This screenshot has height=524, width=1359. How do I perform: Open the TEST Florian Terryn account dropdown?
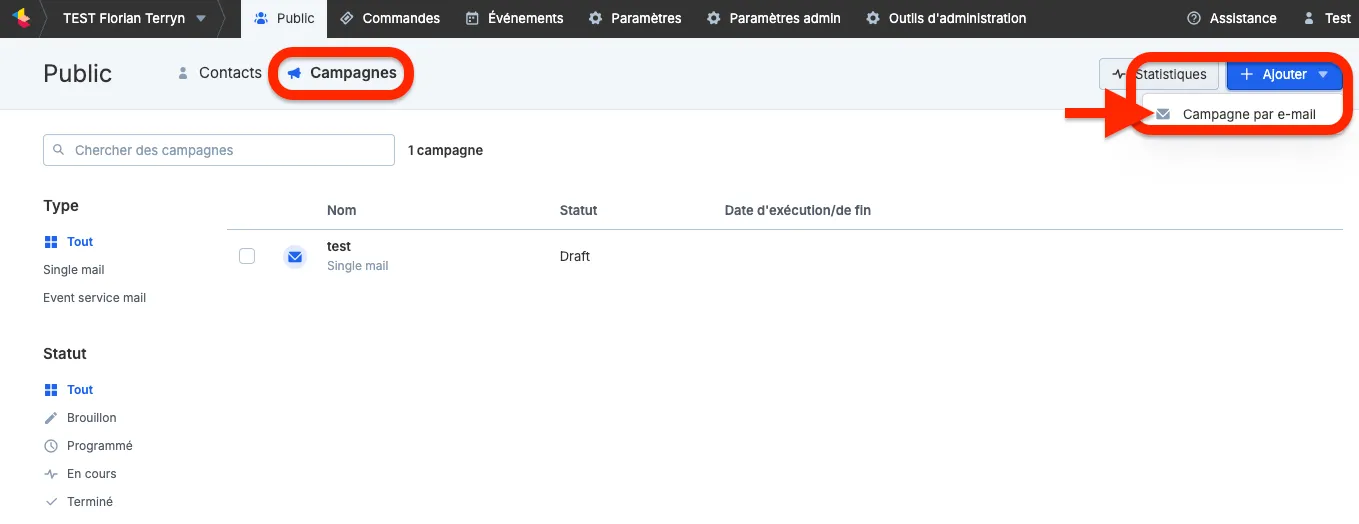point(134,18)
